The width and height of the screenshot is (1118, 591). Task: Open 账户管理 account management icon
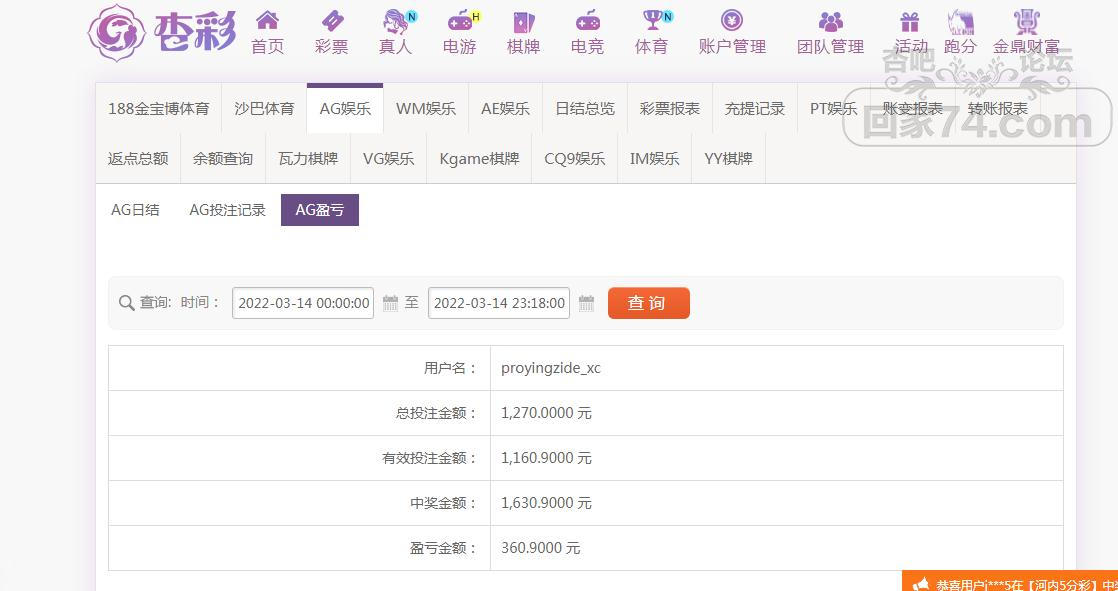tap(732, 21)
